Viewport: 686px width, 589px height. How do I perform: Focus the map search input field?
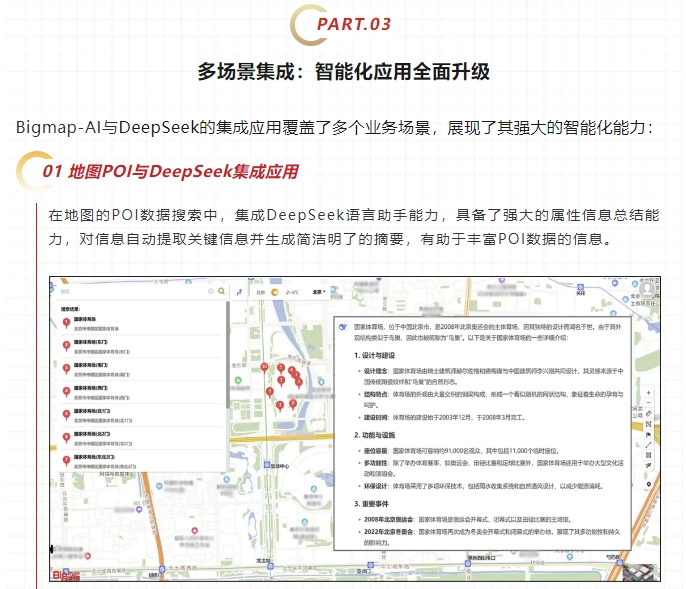point(133,291)
